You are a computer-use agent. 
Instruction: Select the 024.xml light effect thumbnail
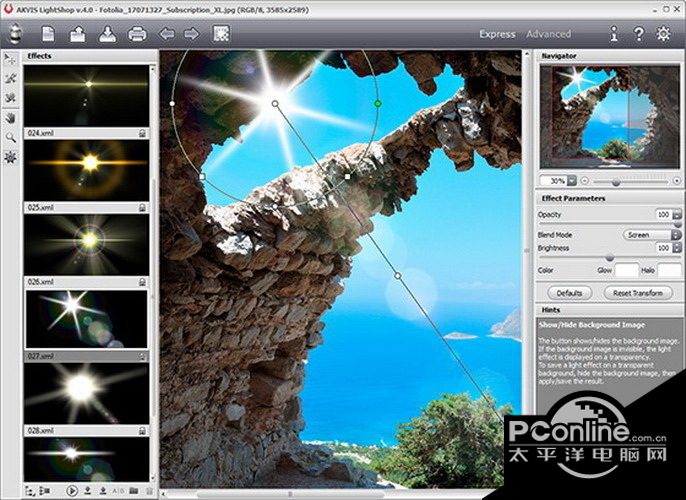87,96
